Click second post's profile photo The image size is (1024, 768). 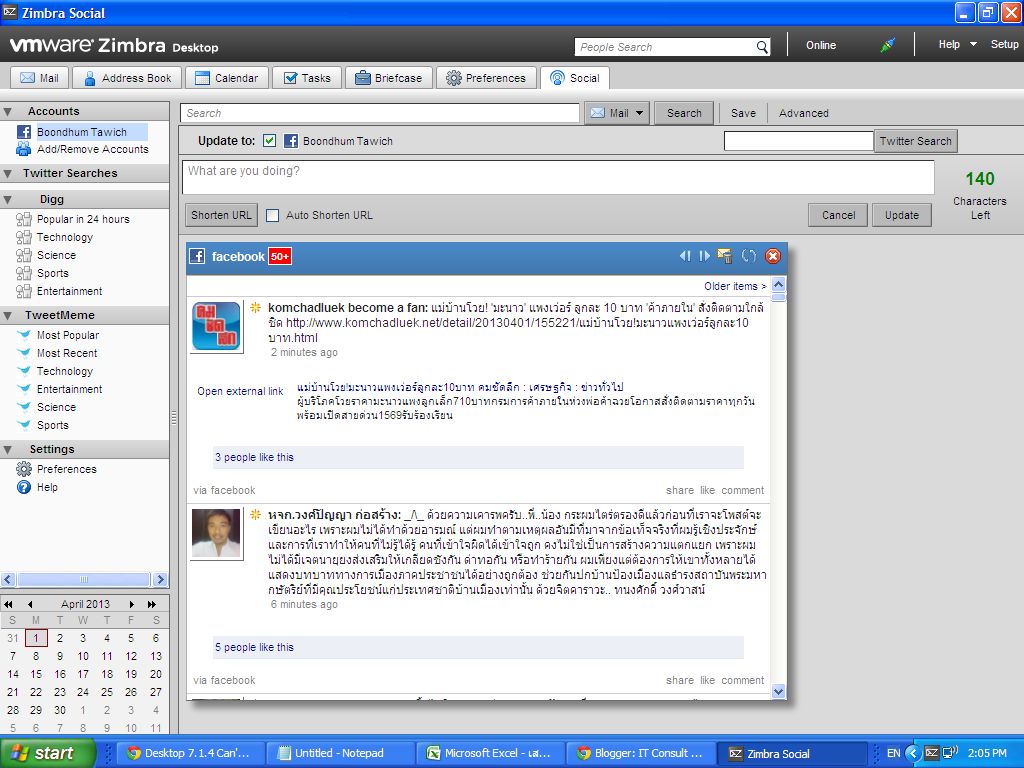point(216,534)
